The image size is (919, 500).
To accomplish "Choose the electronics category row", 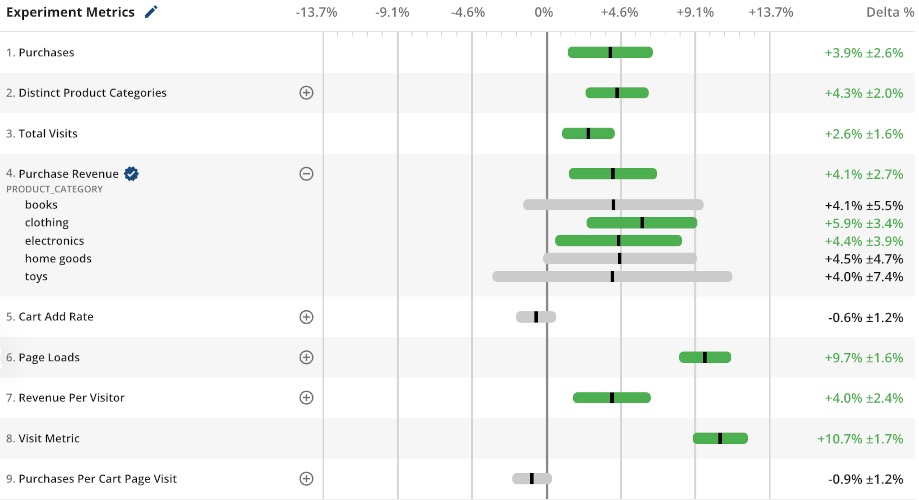I will pyautogui.click(x=55, y=241).
